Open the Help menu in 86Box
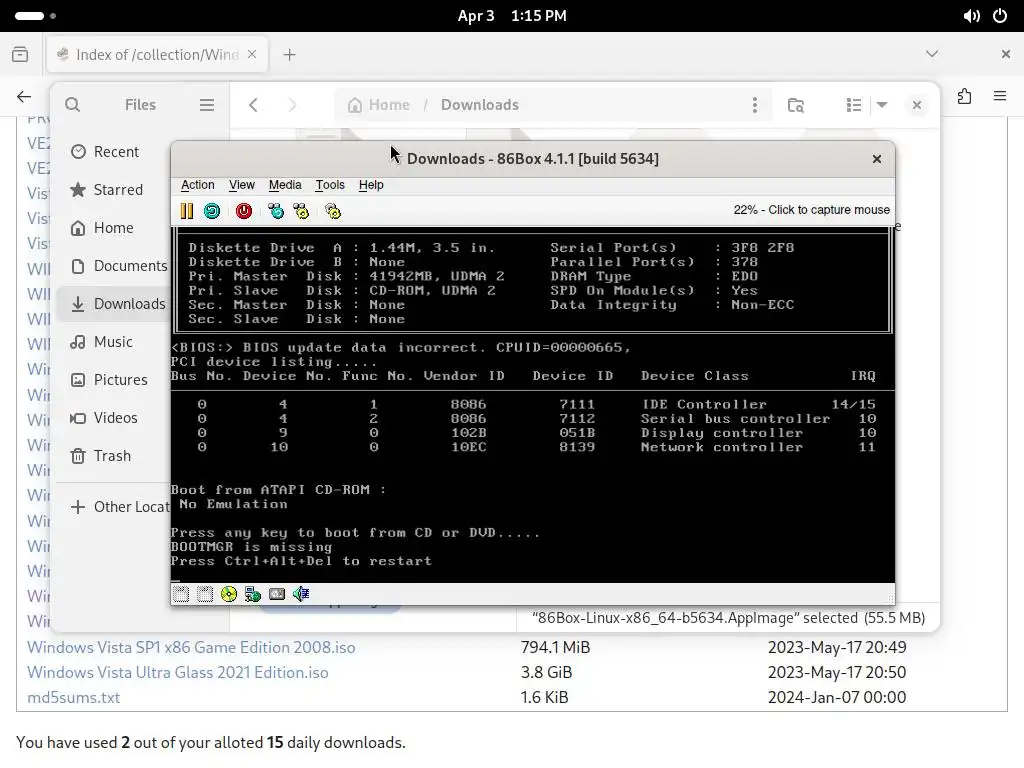Image resolution: width=1024 pixels, height=768 pixels. (x=371, y=185)
